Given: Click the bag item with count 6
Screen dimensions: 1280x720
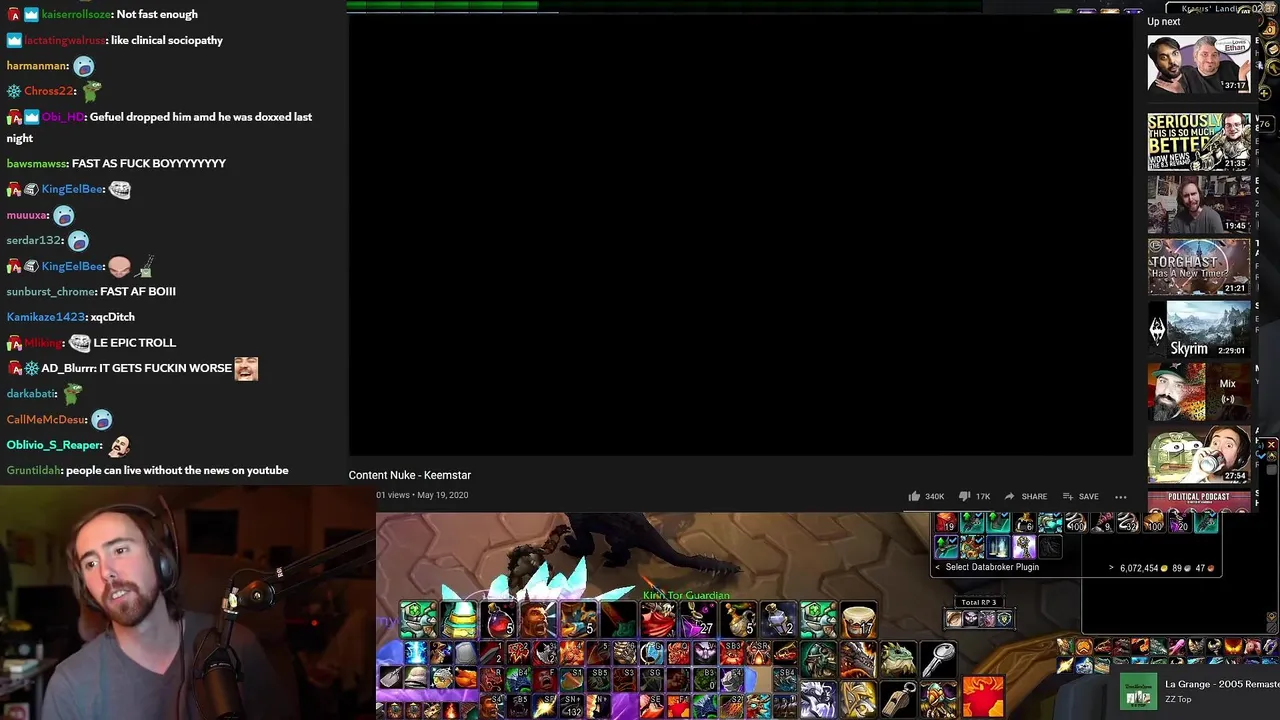Looking at the screenshot, I should (x=1024, y=522).
